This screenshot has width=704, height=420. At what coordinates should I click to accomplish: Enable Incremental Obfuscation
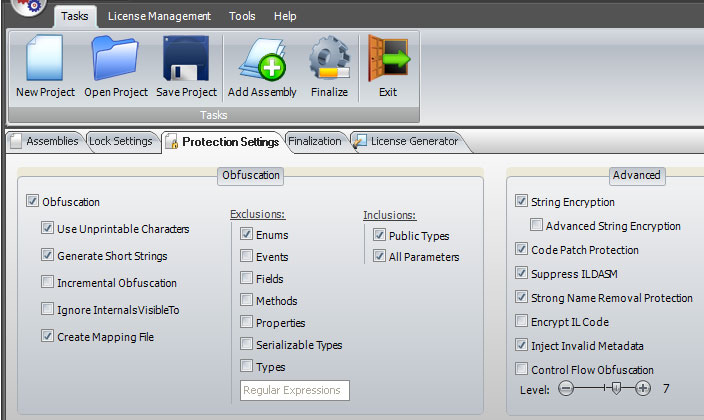click(47, 281)
